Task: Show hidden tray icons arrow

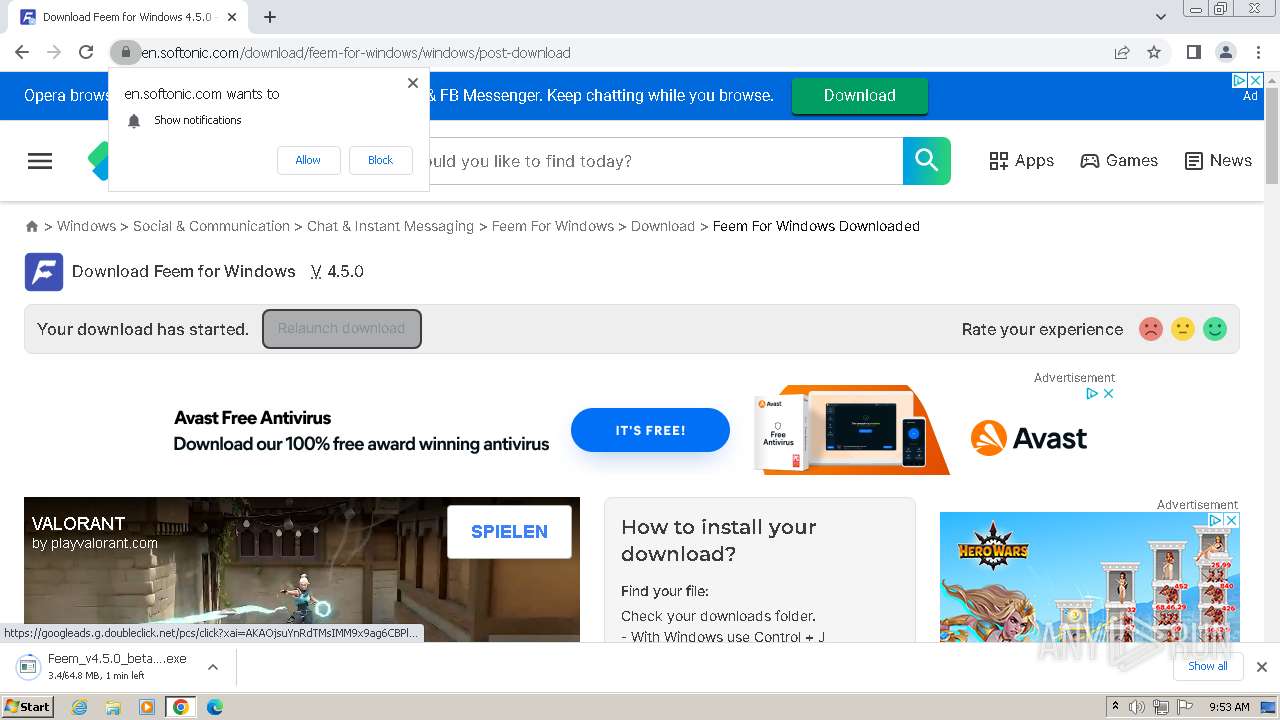Action: pos(1115,707)
